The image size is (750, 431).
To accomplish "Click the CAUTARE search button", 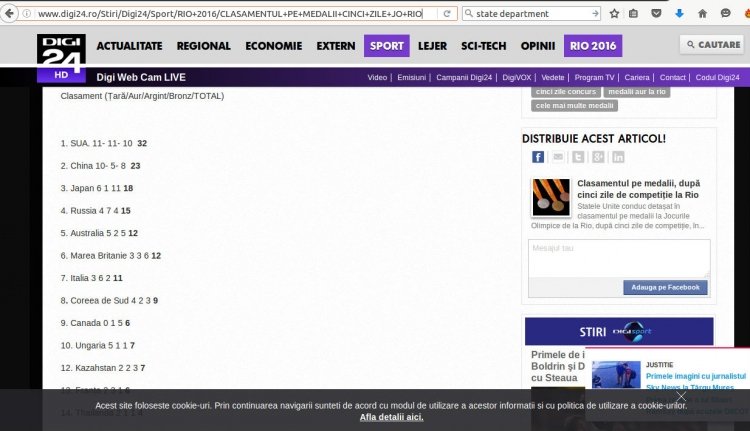I will click(712, 44).
